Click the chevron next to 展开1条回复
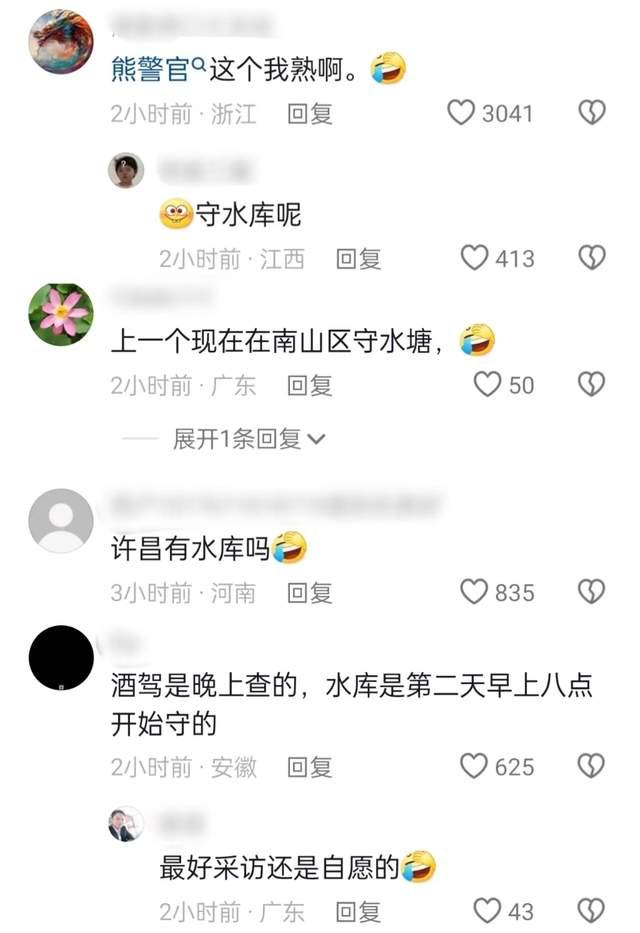The width and height of the screenshot is (640, 933). [x=316, y=440]
